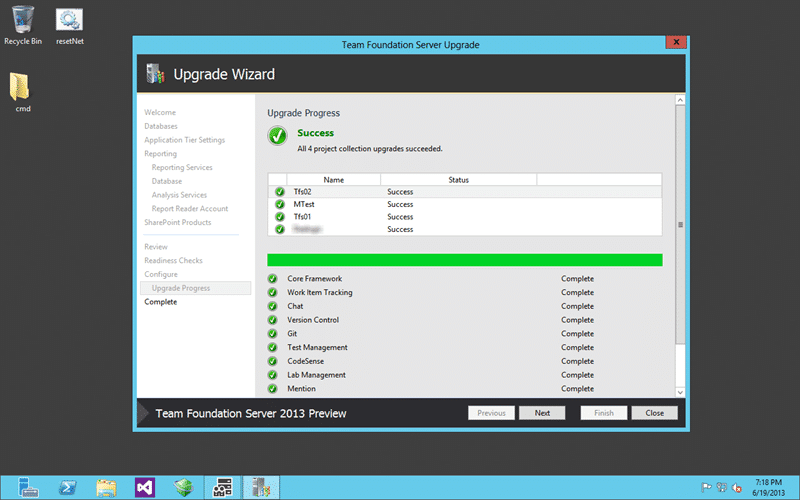Click the Complete status for Core Framework
Screen dimensions: 800x500
pyautogui.click(x=578, y=279)
